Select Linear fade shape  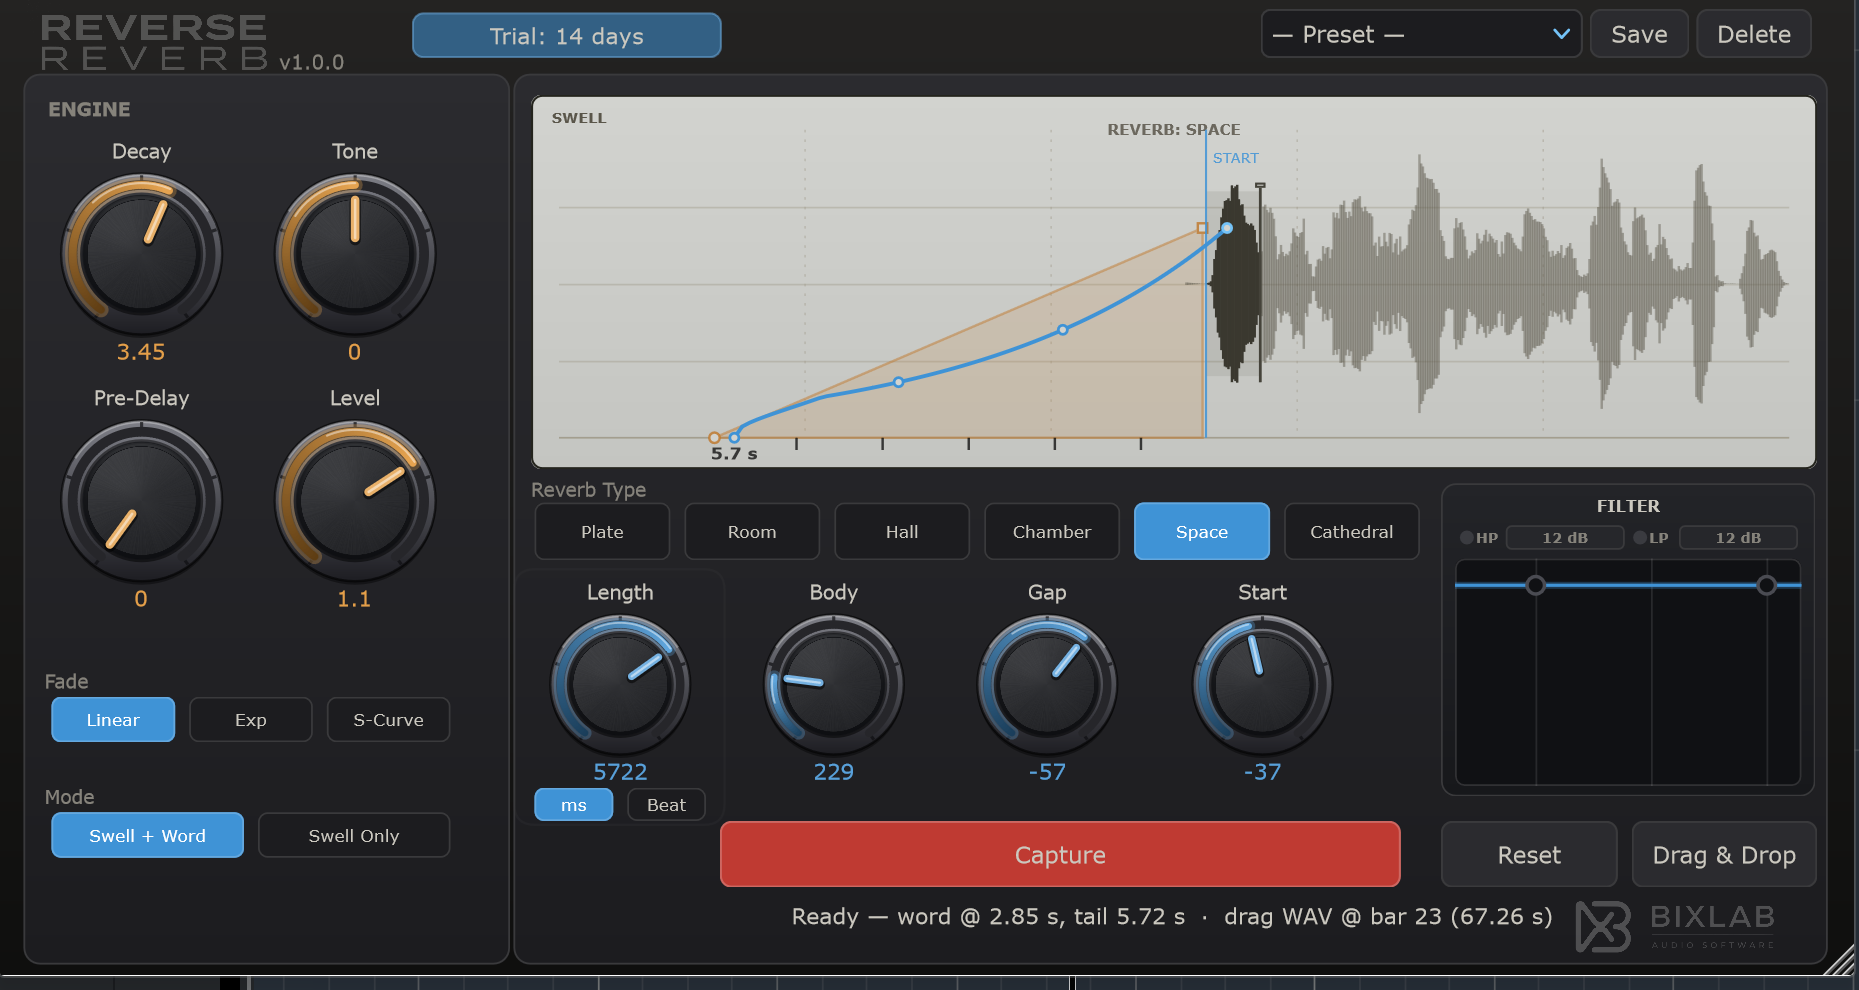[x=113, y=720]
